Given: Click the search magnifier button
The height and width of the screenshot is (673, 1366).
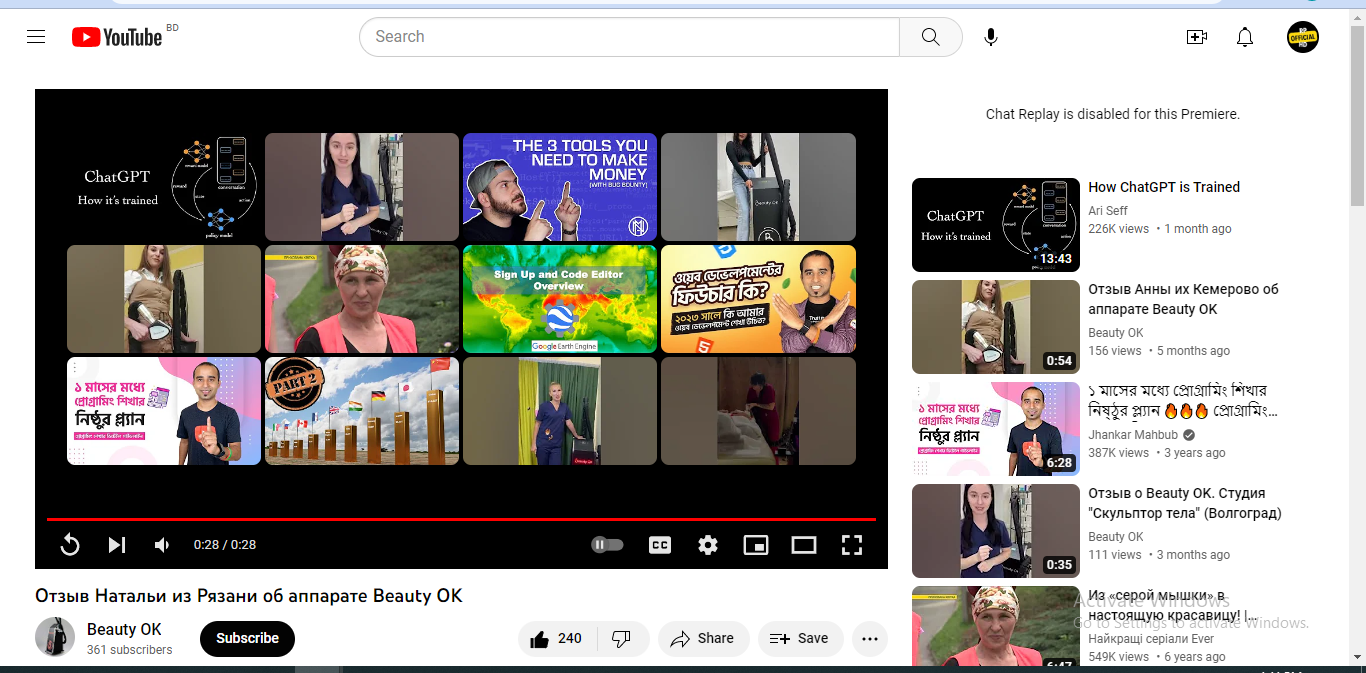Looking at the screenshot, I should [930, 37].
